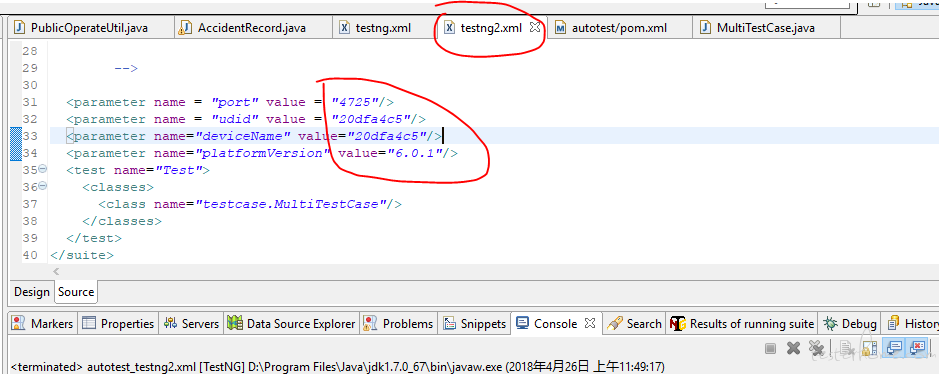Open the Problems view
Screen dimensions: 939x374
click(398, 324)
